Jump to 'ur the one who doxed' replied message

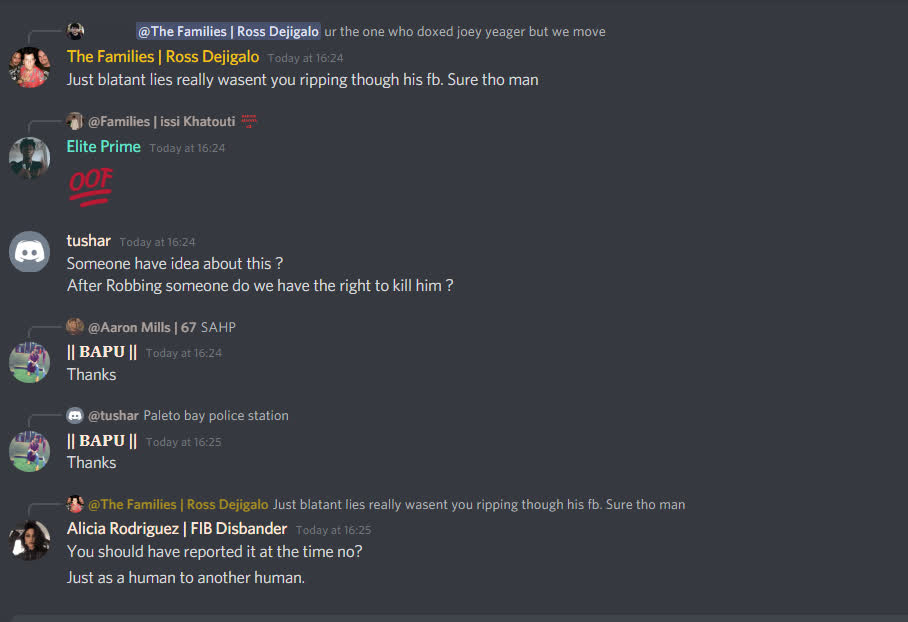465,31
